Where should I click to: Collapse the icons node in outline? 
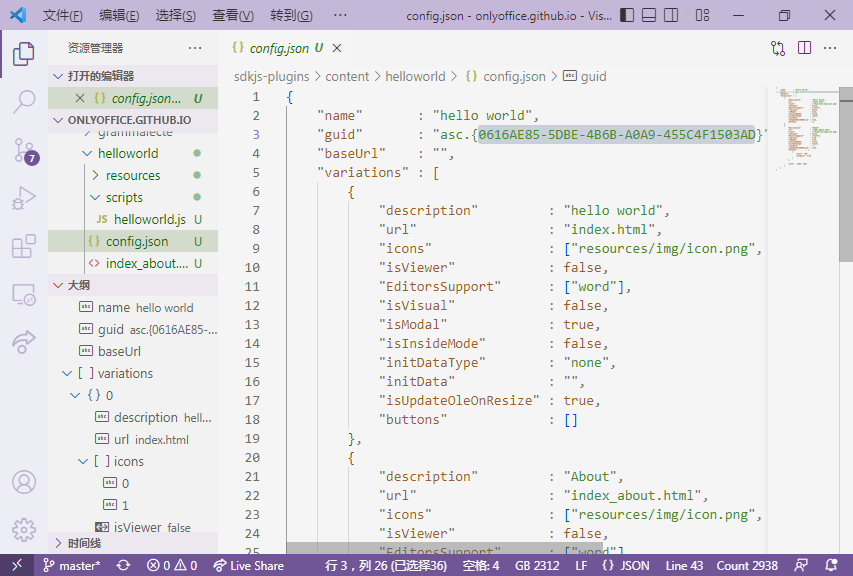click(83, 462)
